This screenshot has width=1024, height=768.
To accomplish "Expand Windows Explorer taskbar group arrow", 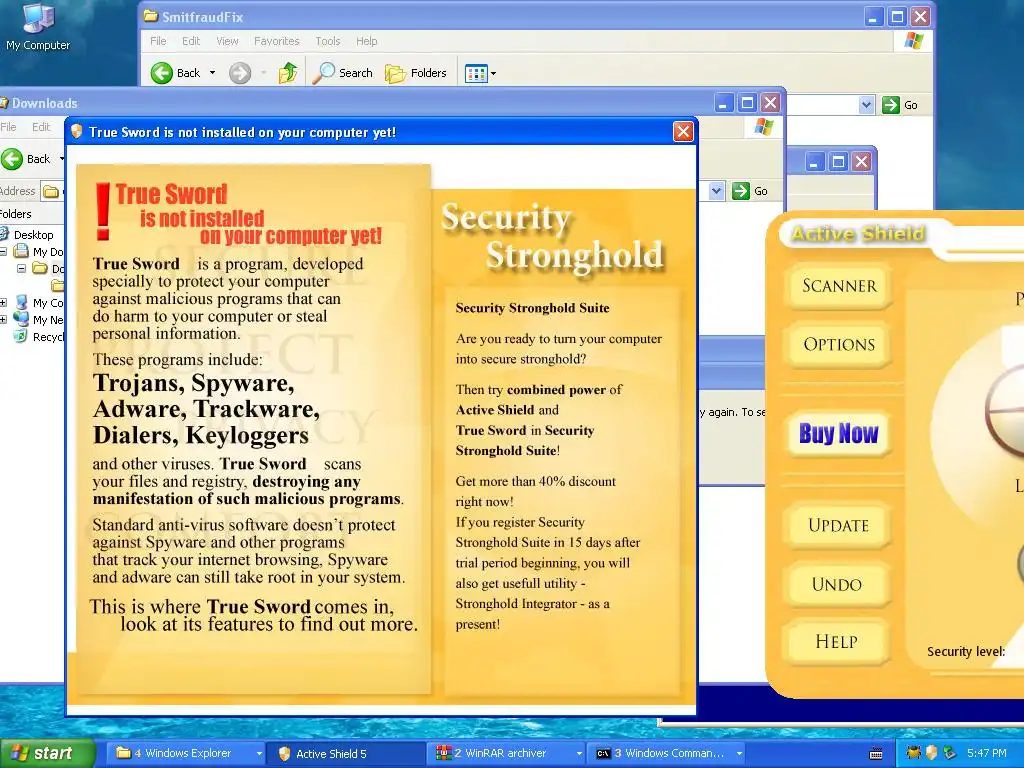I will point(259,753).
